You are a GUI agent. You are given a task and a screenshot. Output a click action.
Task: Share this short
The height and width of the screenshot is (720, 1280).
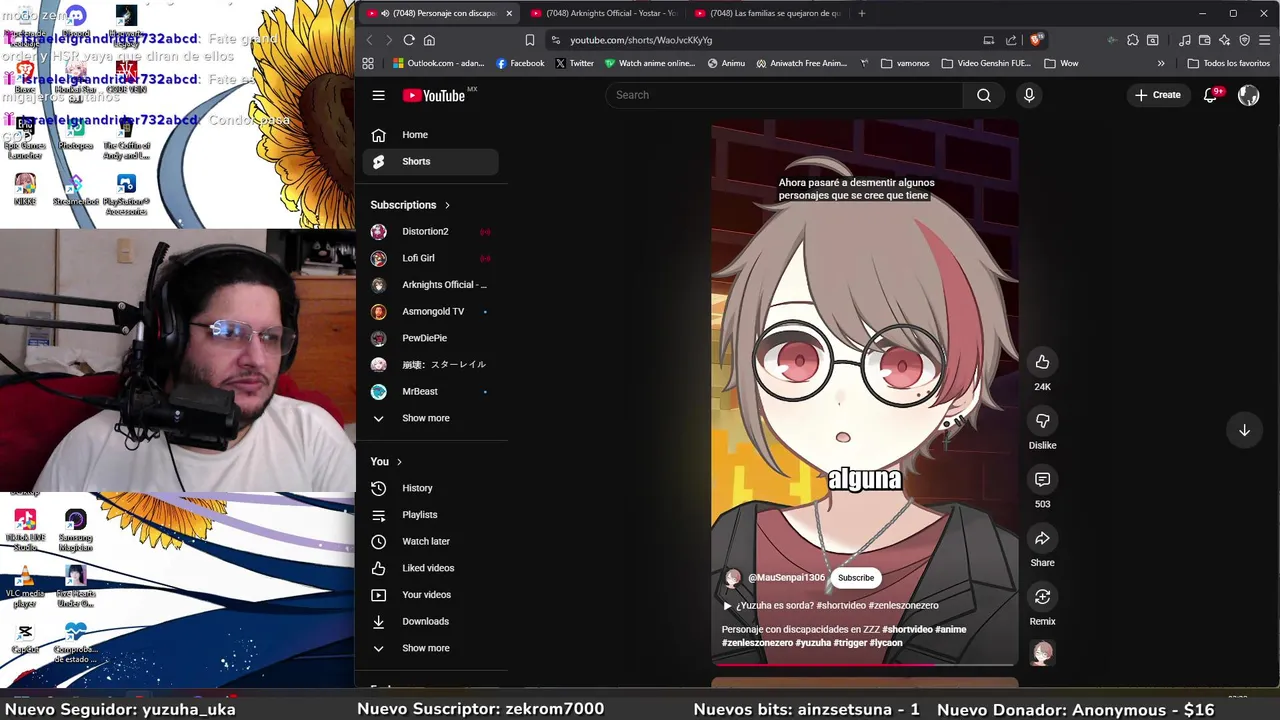1042,538
